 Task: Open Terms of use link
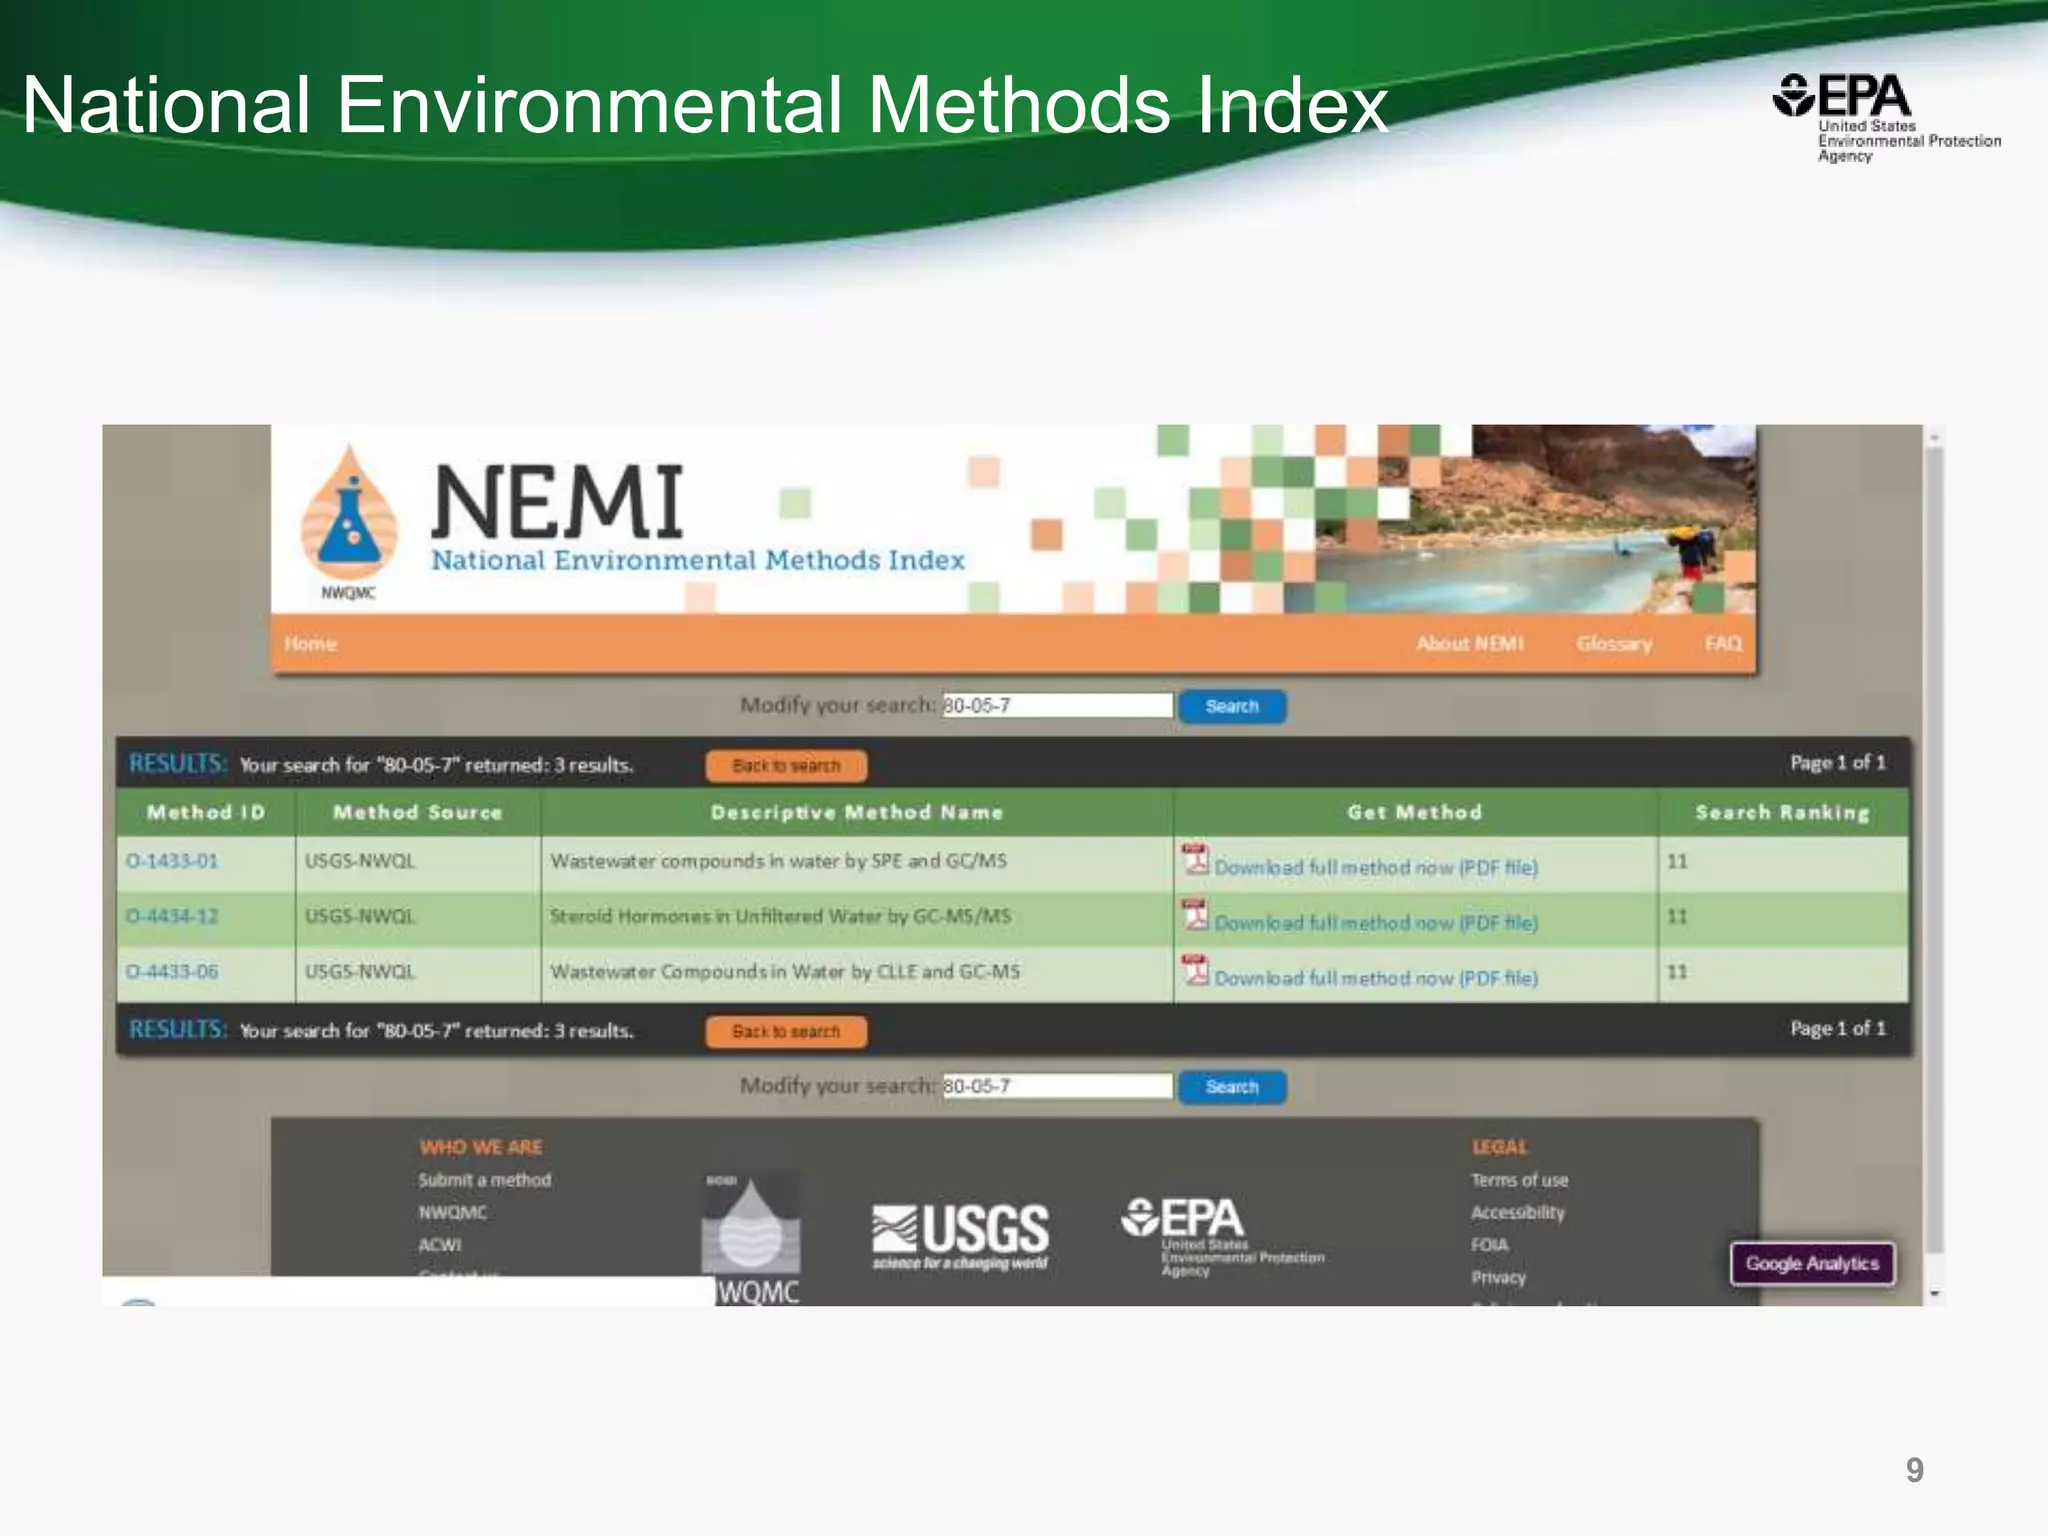1519,1180
